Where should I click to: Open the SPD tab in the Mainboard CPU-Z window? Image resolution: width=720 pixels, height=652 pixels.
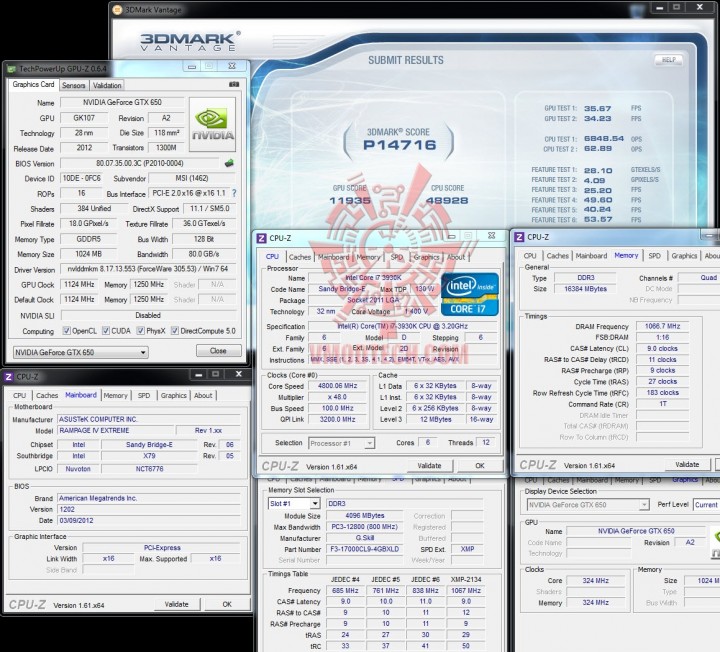(x=144, y=395)
